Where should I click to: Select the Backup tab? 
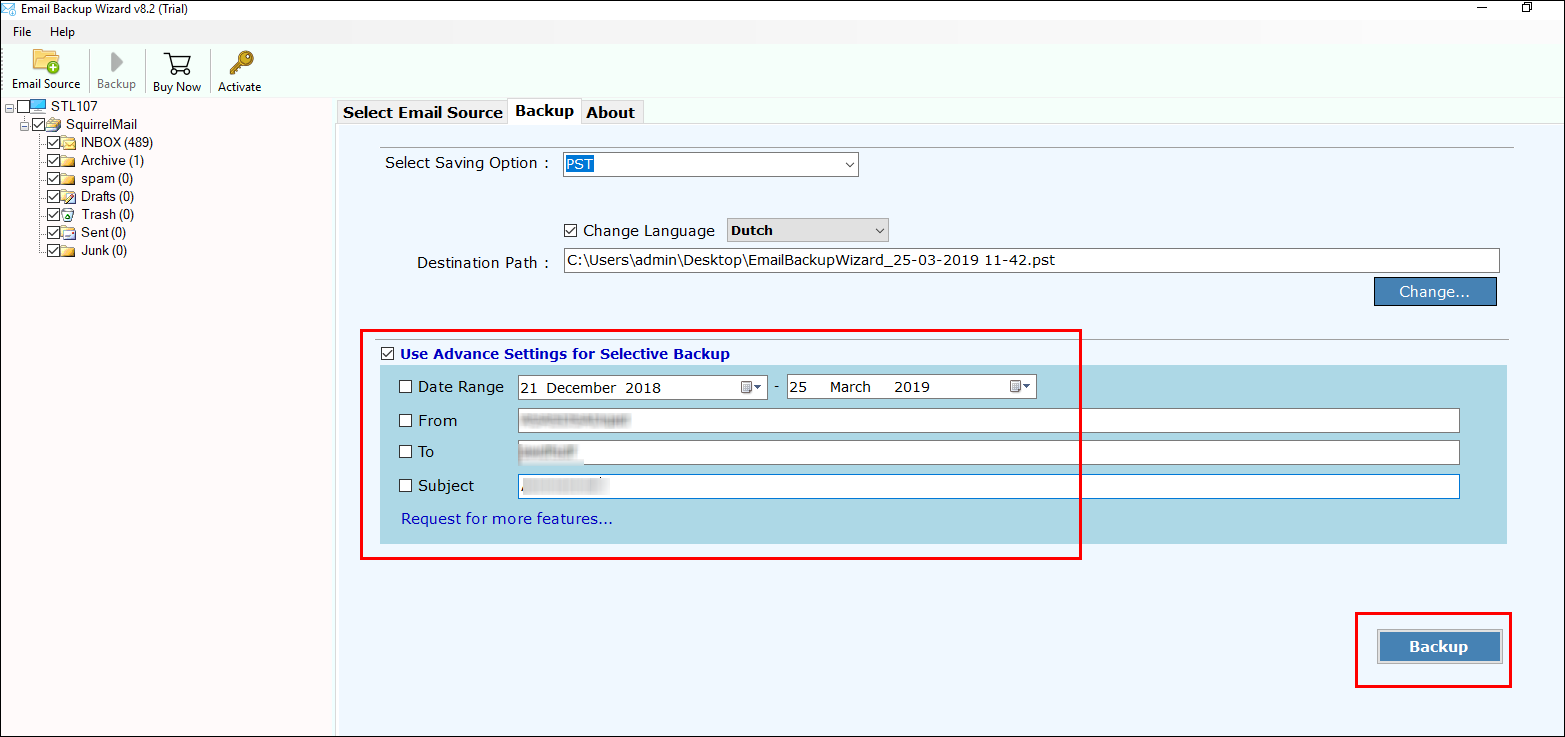click(x=544, y=111)
